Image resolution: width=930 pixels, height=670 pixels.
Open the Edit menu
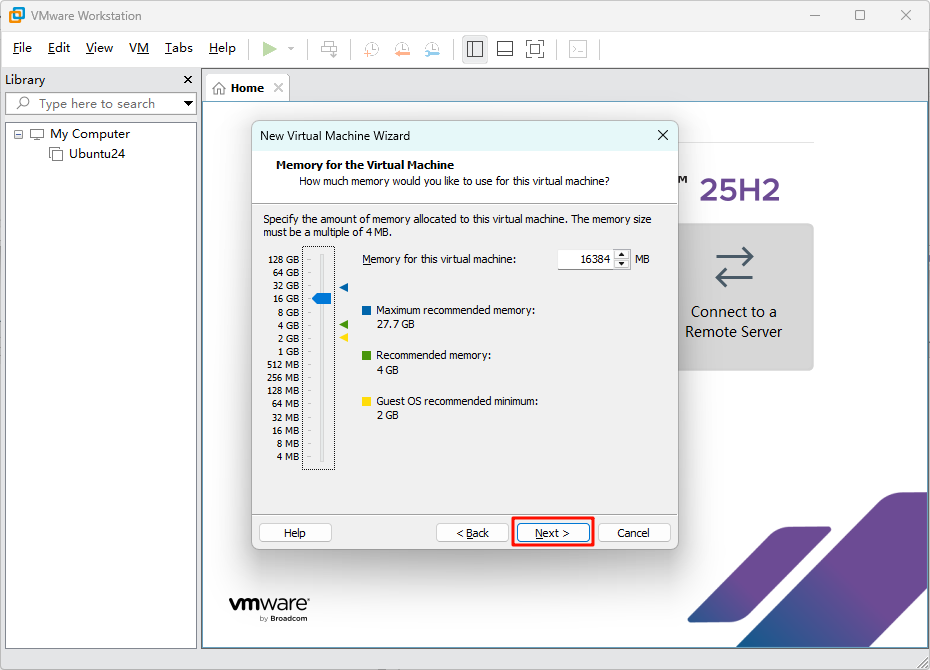59,48
